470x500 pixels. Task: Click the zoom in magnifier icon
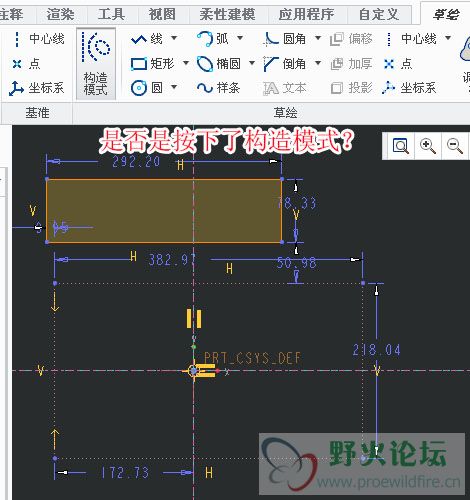(x=428, y=146)
